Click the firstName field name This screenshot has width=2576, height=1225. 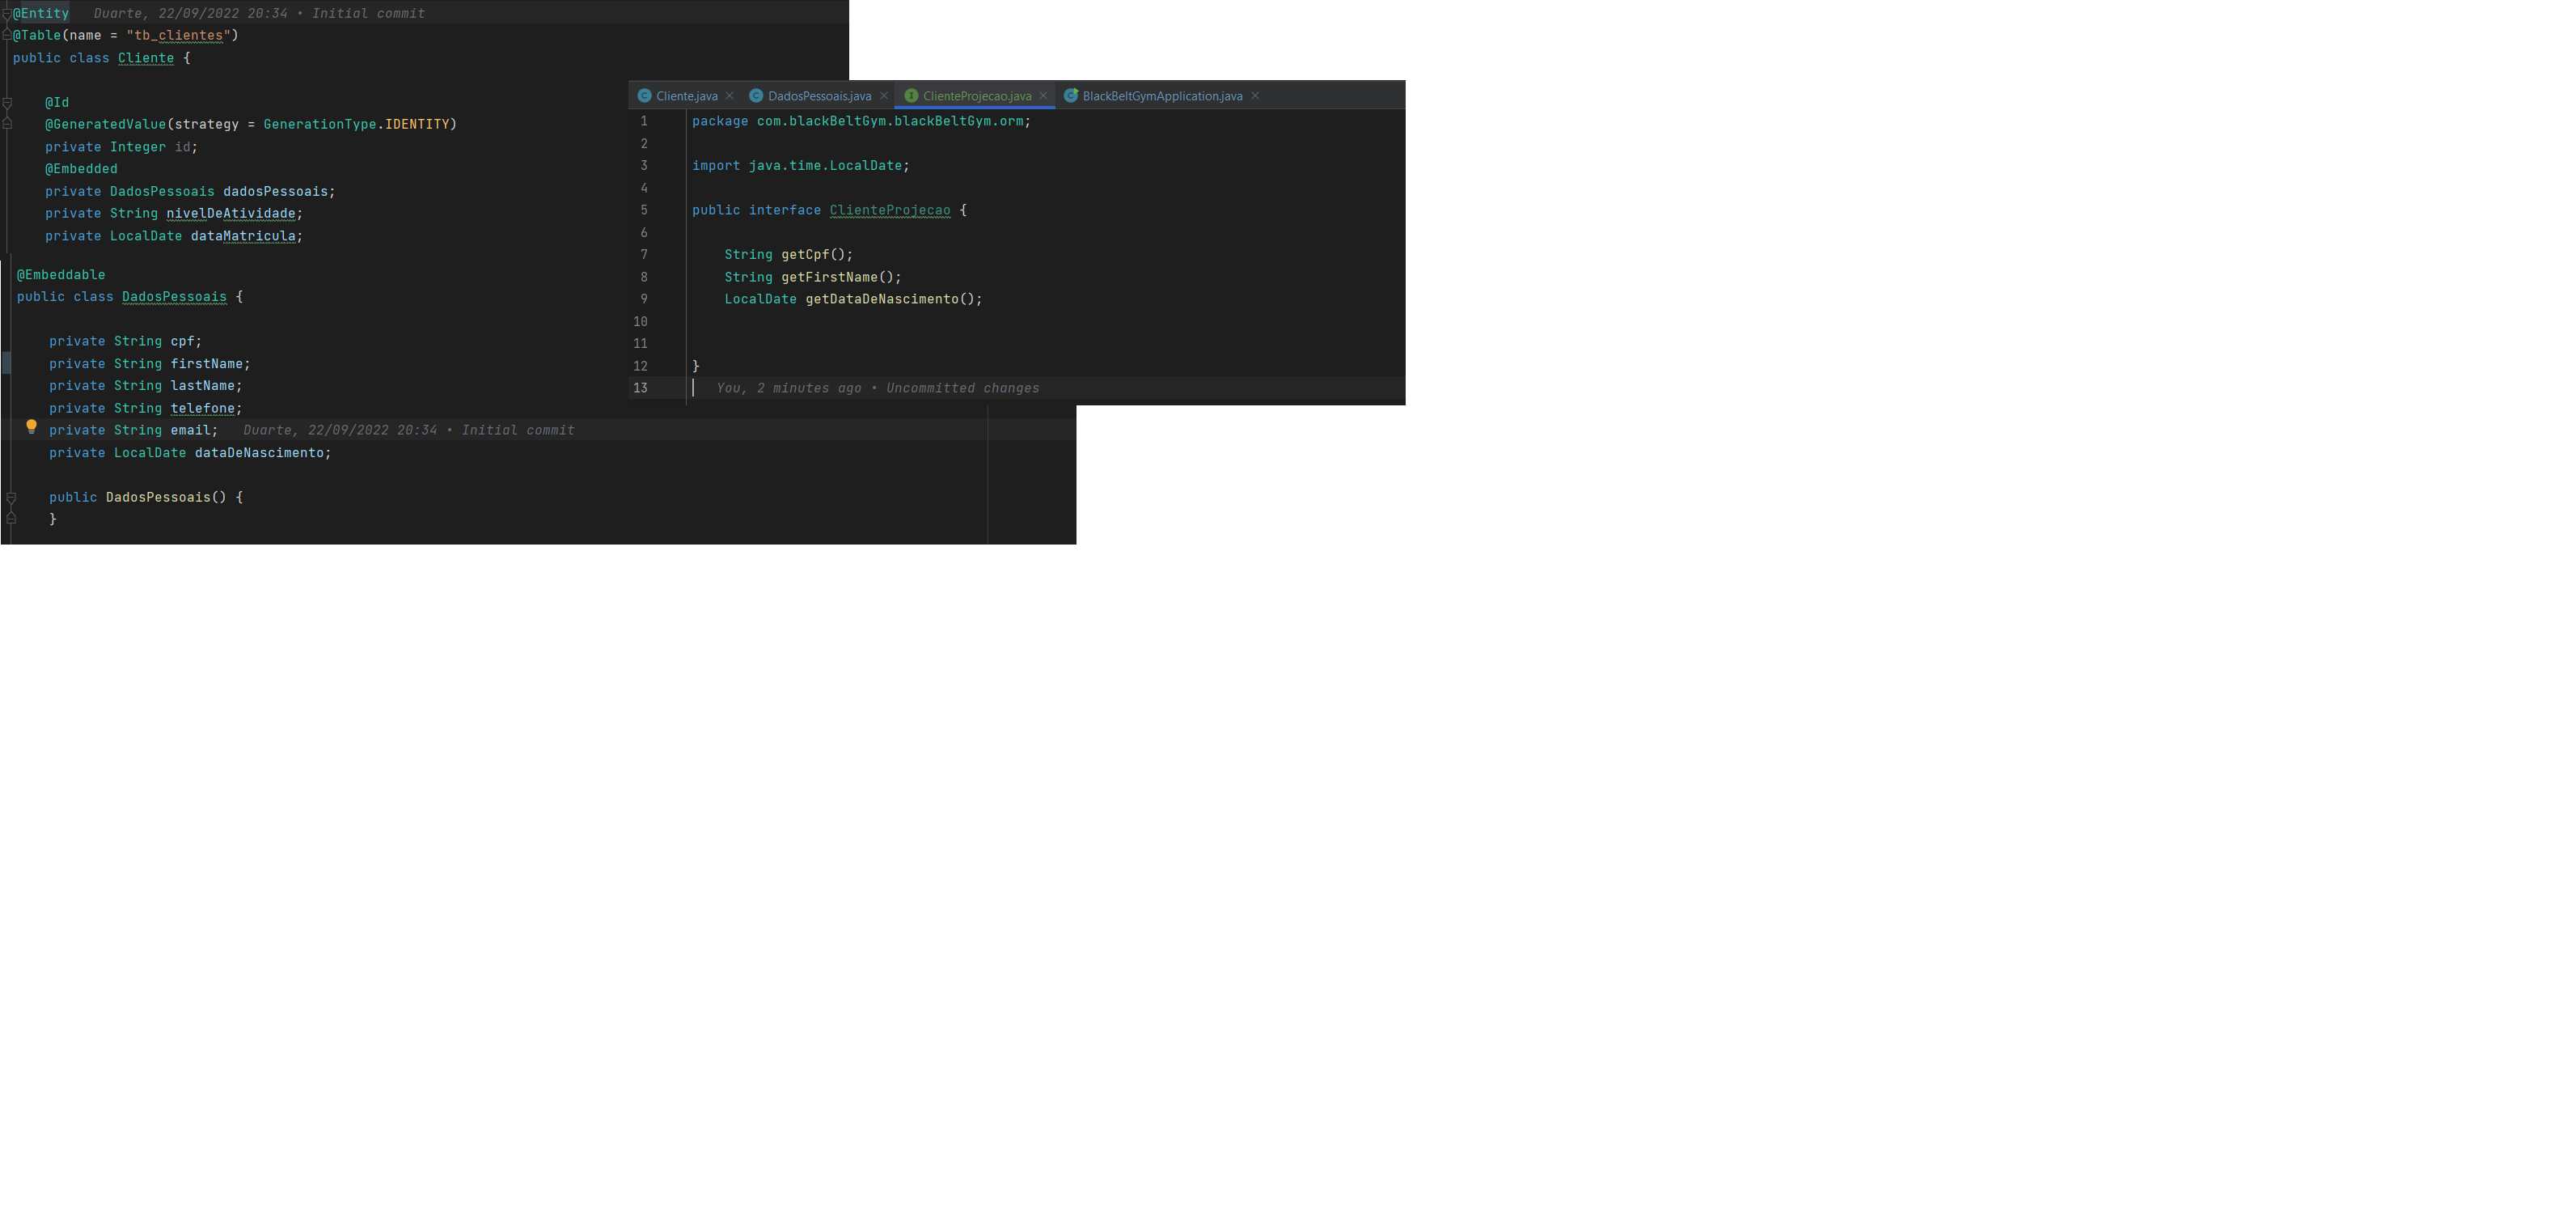click(x=206, y=364)
